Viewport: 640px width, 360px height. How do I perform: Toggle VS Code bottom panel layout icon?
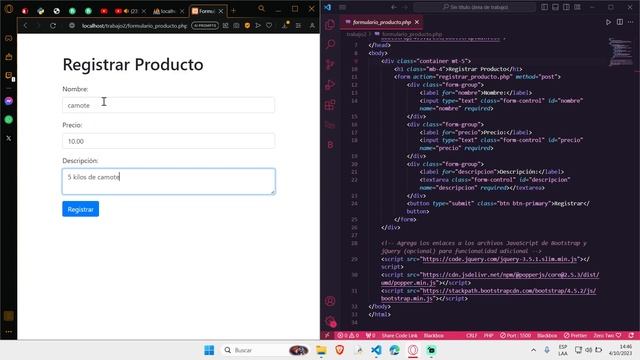[x=556, y=7]
